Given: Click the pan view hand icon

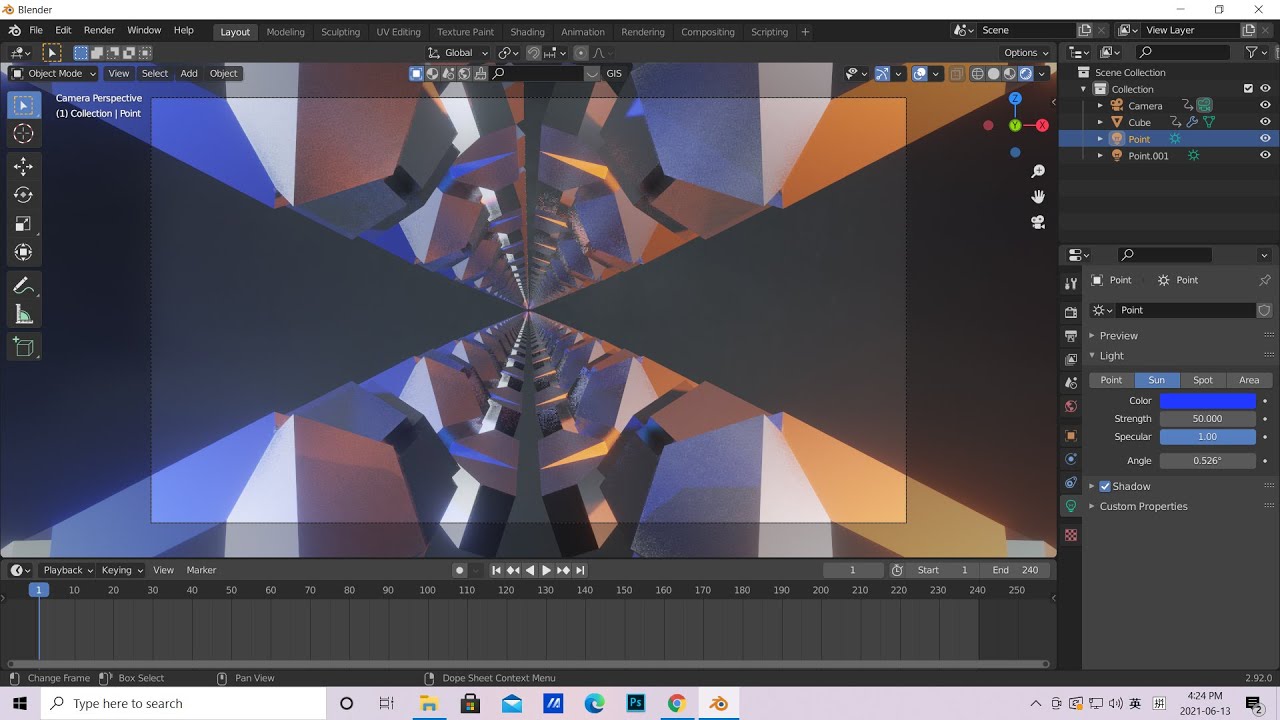Looking at the screenshot, I should (x=1038, y=197).
